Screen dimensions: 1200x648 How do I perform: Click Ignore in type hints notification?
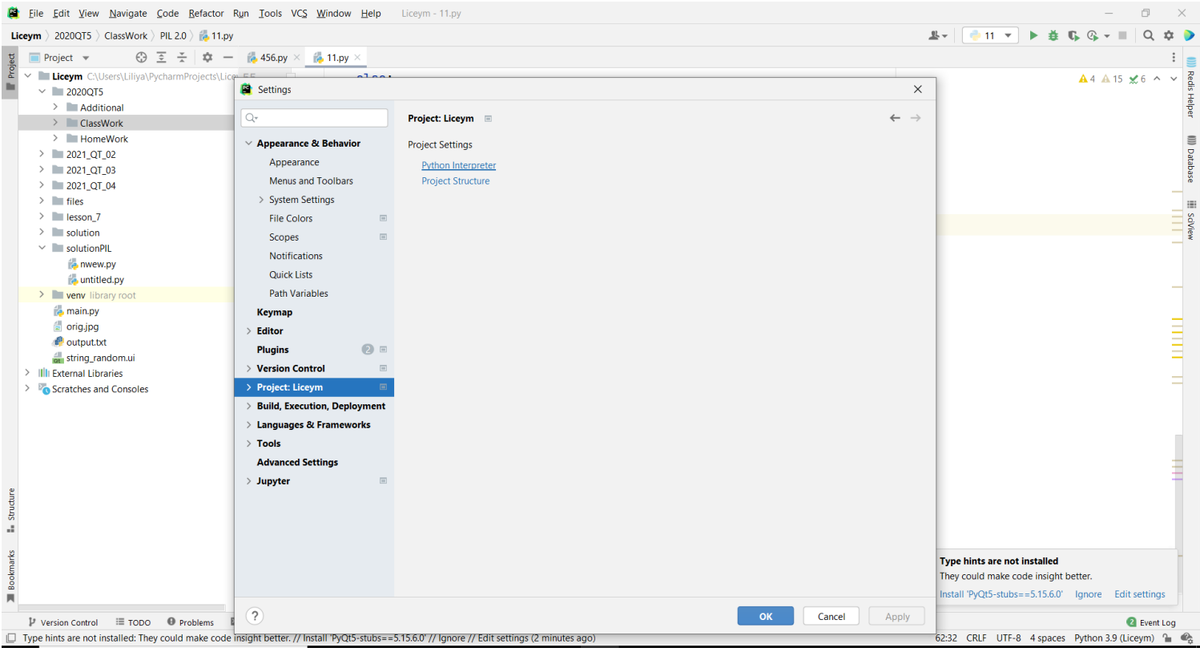[1088, 594]
